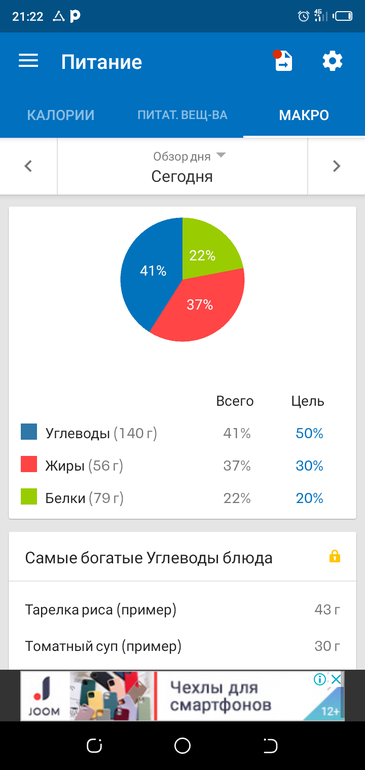
Task: Switch to the ПИТАТ. ВЕЩ-ВА tab
Action: point(182,115)
